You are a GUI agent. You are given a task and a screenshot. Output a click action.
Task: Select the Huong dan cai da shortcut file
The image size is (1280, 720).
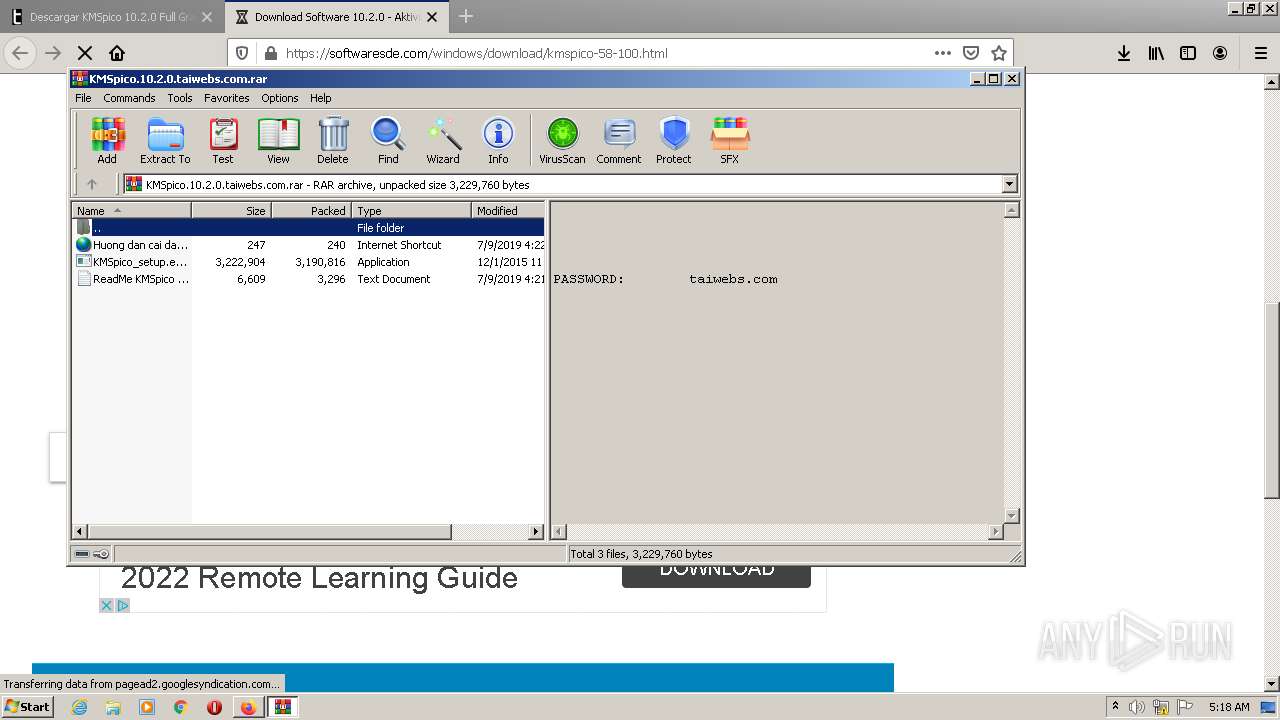click(x=309, y=245)
